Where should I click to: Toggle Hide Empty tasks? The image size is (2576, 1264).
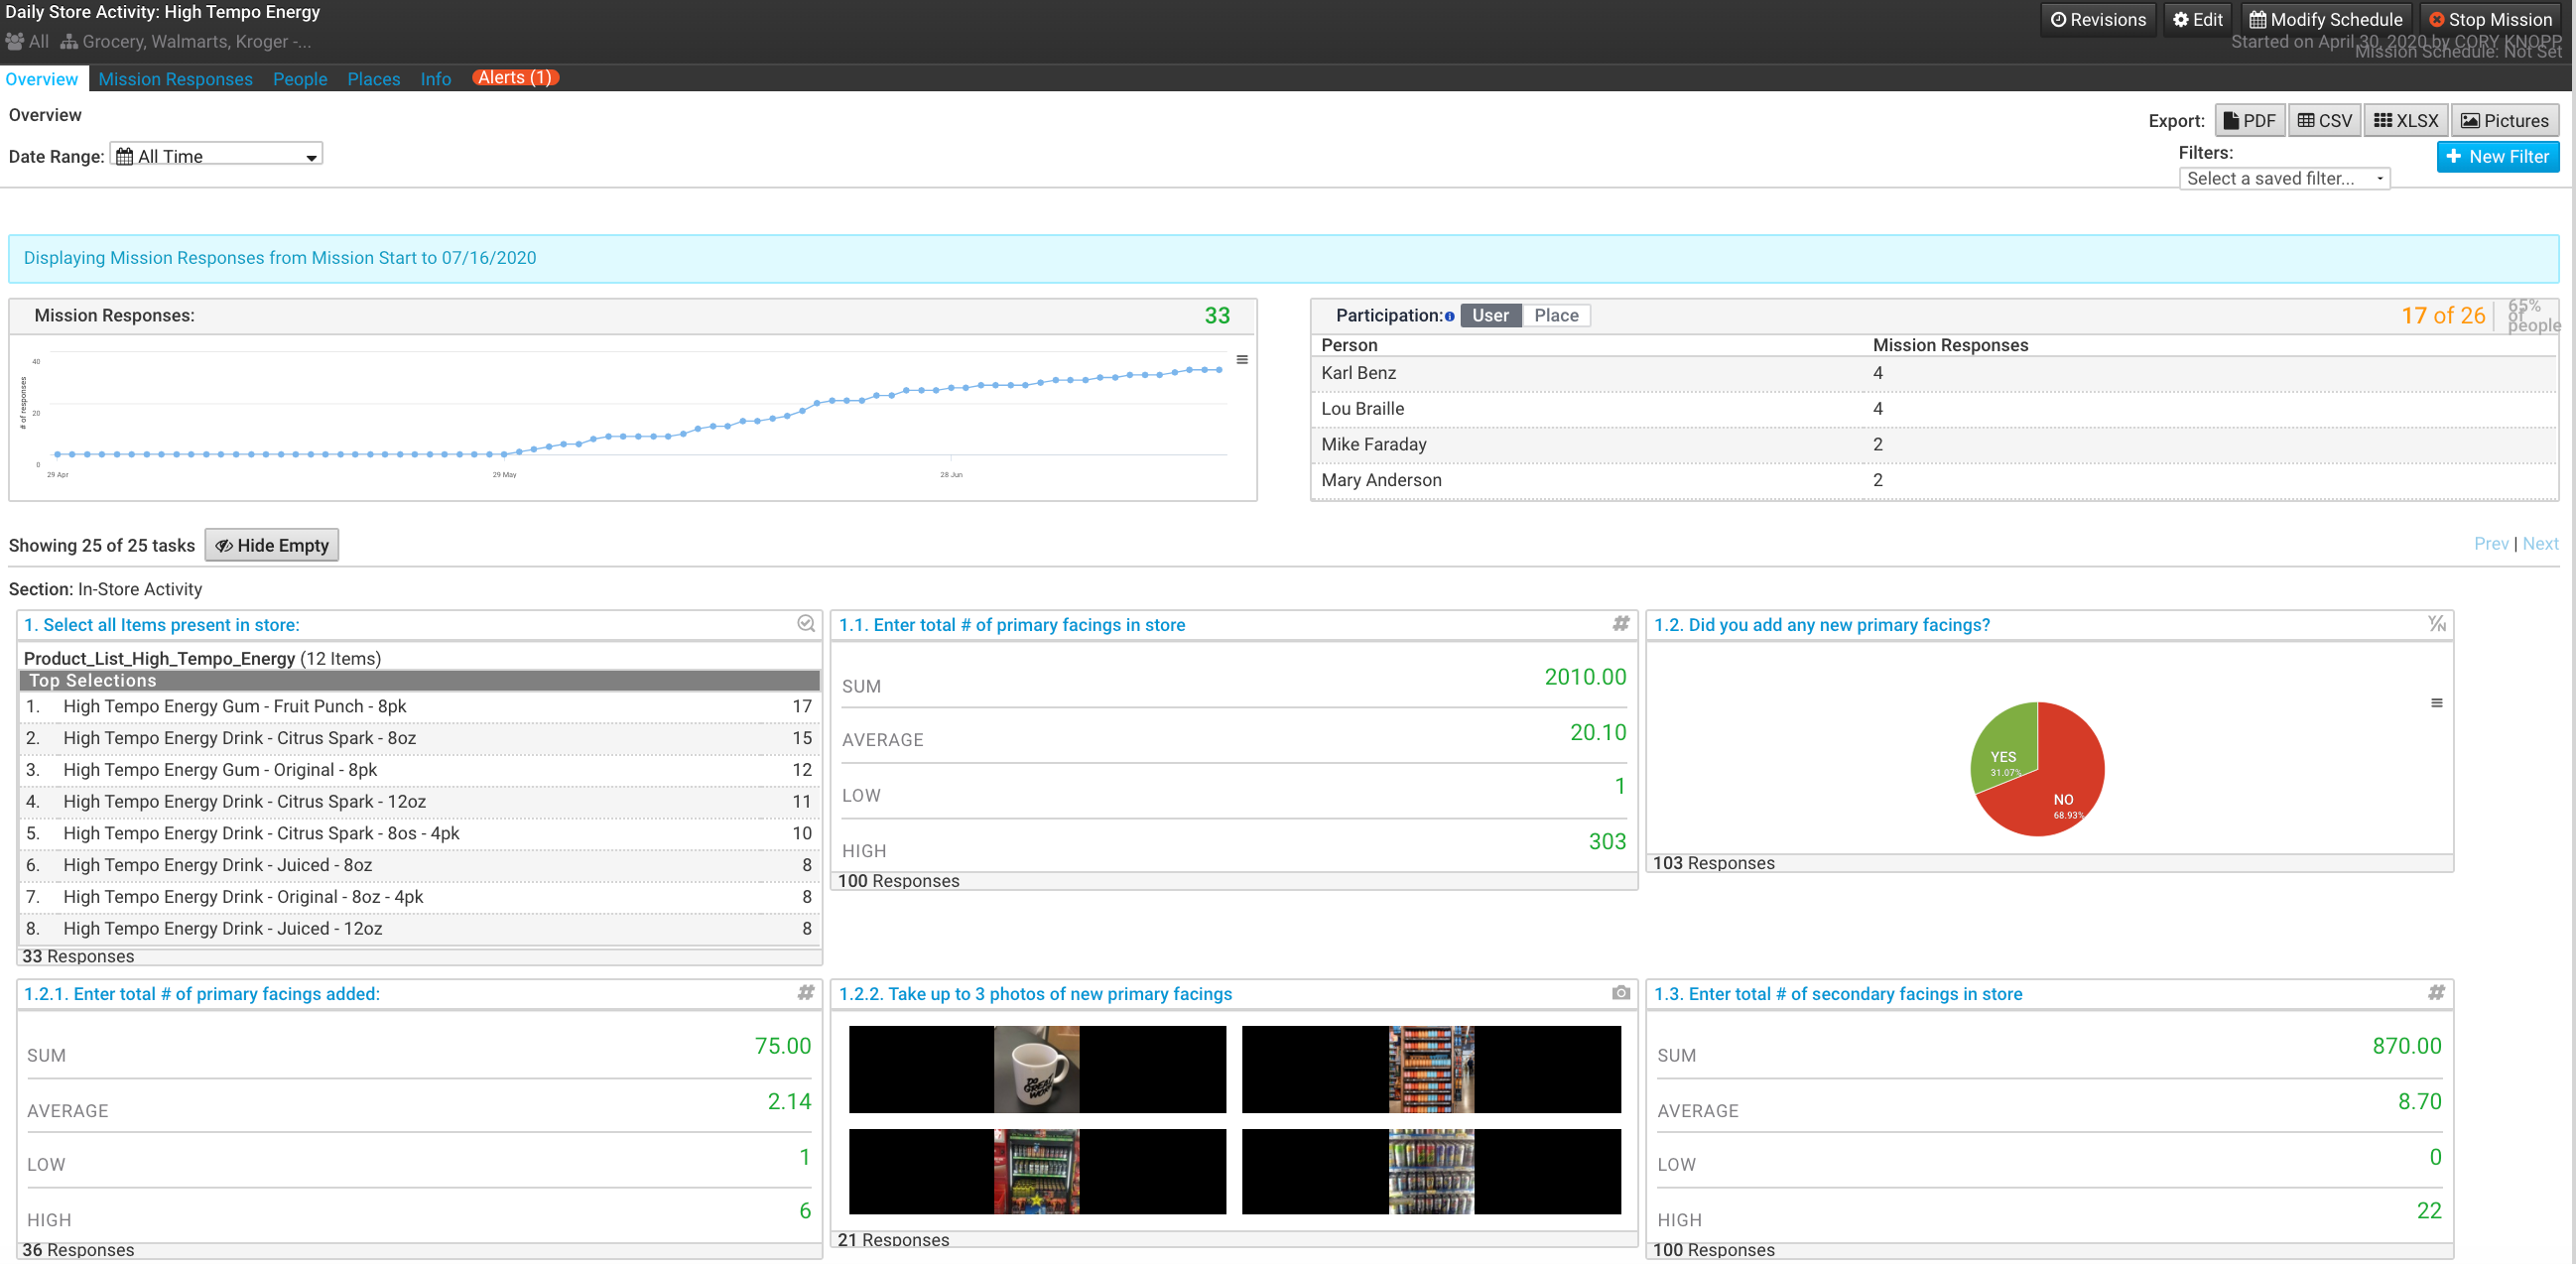pos(272,545)
